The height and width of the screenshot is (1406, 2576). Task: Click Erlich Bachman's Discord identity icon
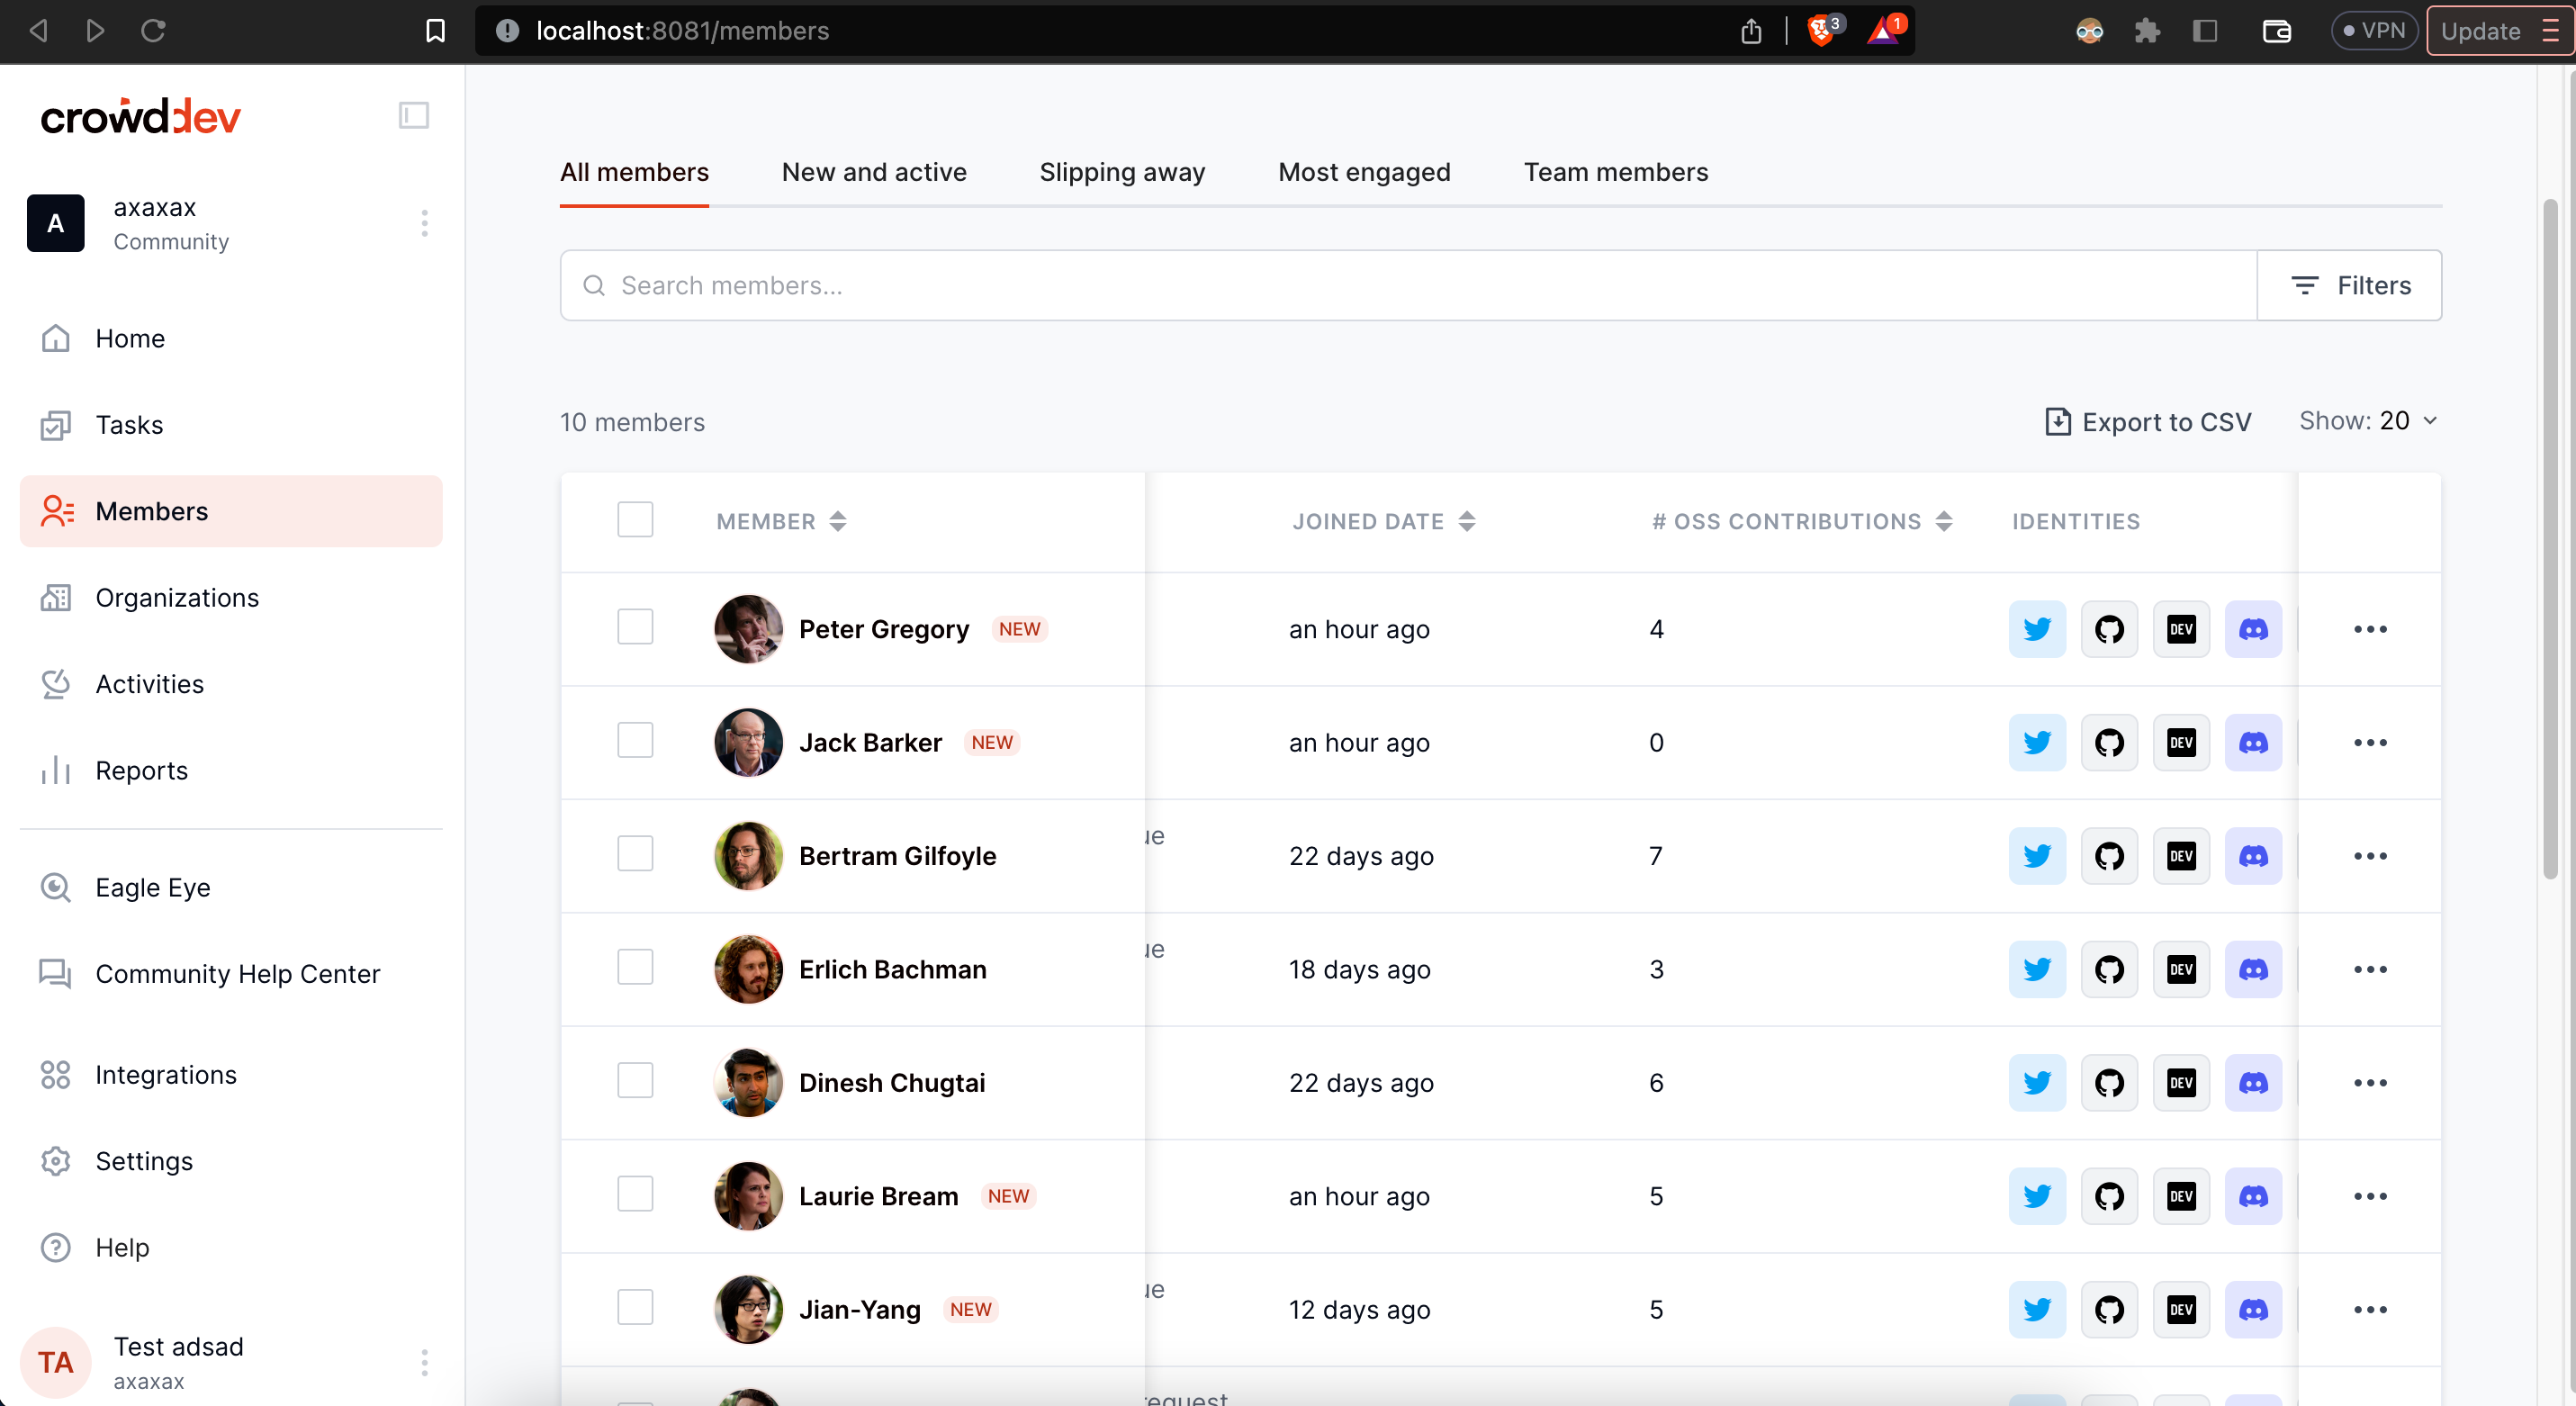point(2252,969)
